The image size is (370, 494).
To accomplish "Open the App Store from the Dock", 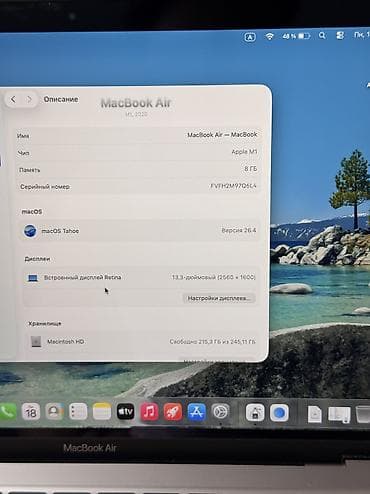I will click(197, 412).
